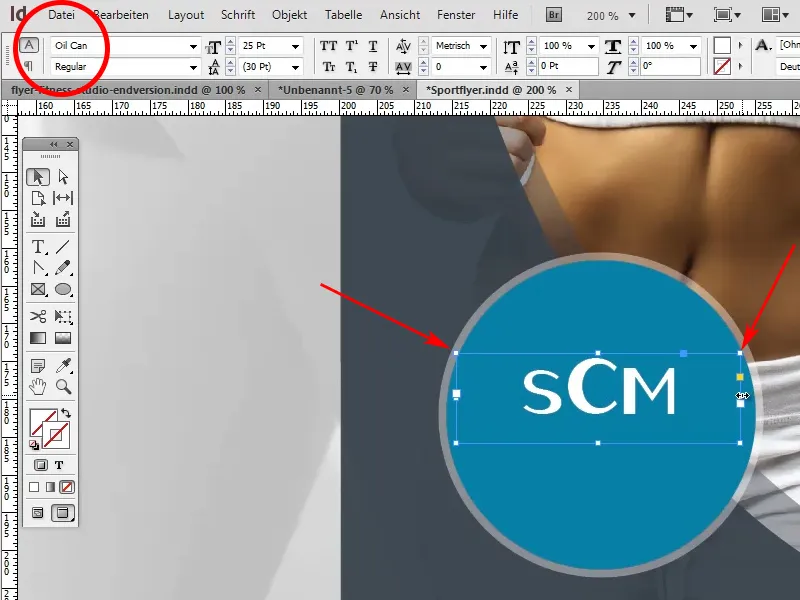Select the Ellipse tool
Screen dimensions: 800x600
63,289
